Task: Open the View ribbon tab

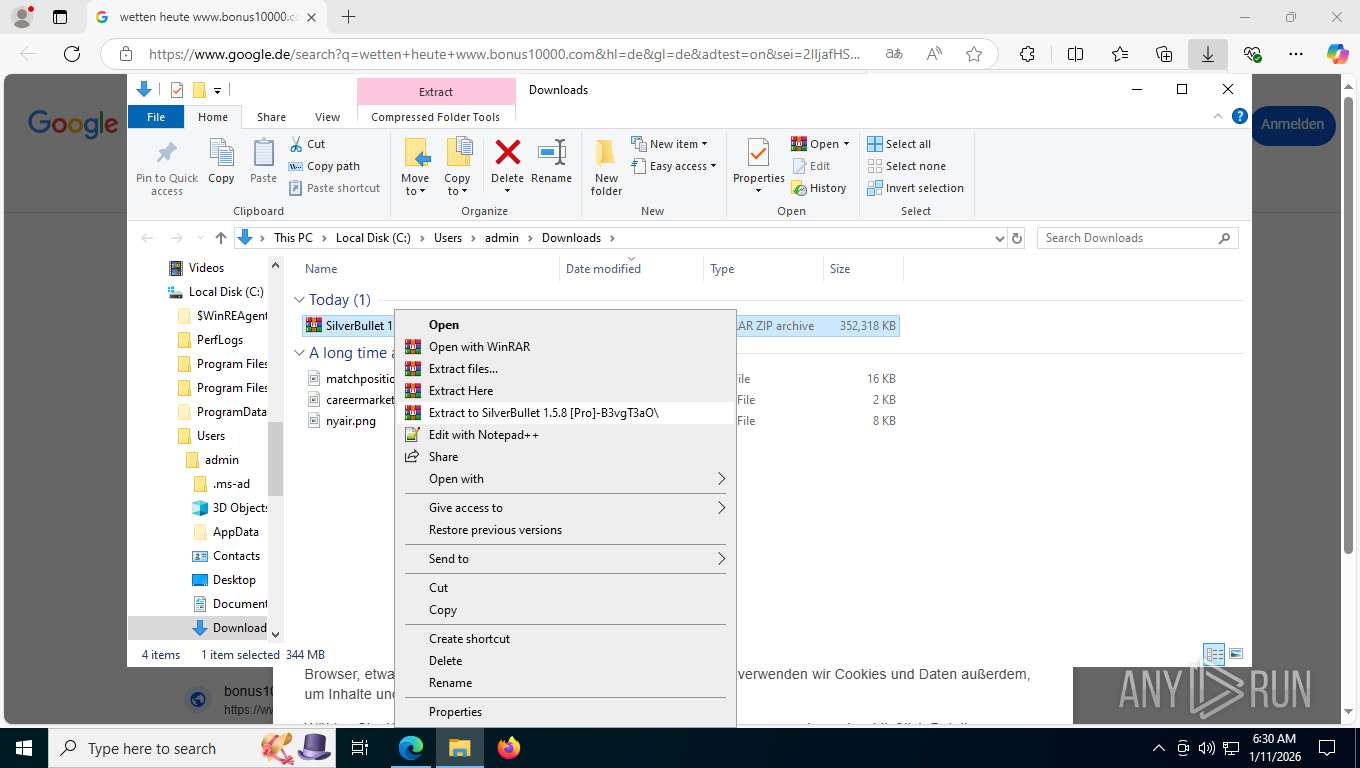Action: point(327,117)
